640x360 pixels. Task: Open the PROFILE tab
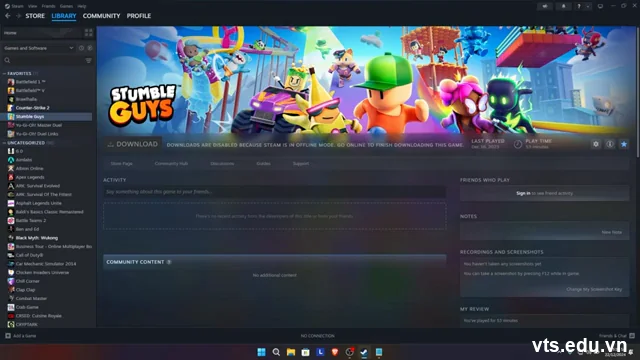click(139, 16)
